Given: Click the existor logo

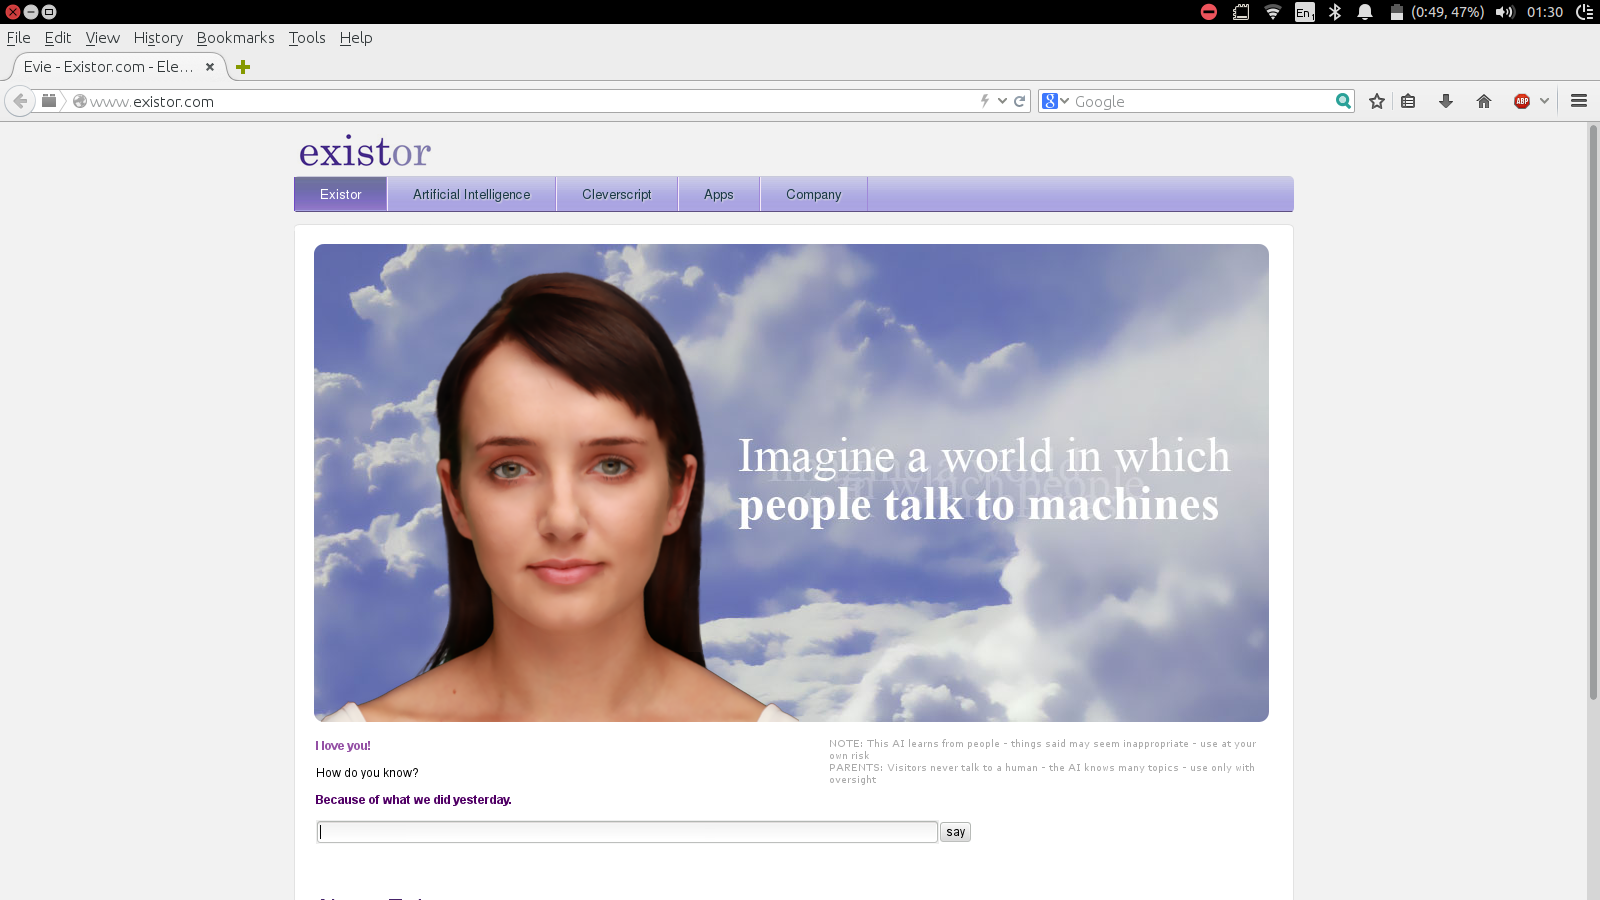Looking at the screenshot, I should pos(365,152).
